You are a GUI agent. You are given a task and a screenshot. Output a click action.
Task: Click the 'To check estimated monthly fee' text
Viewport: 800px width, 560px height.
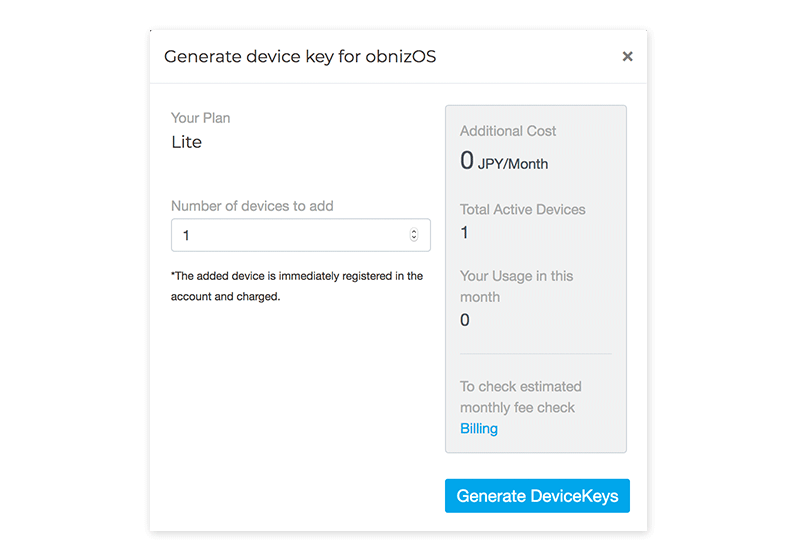point(520,397)
